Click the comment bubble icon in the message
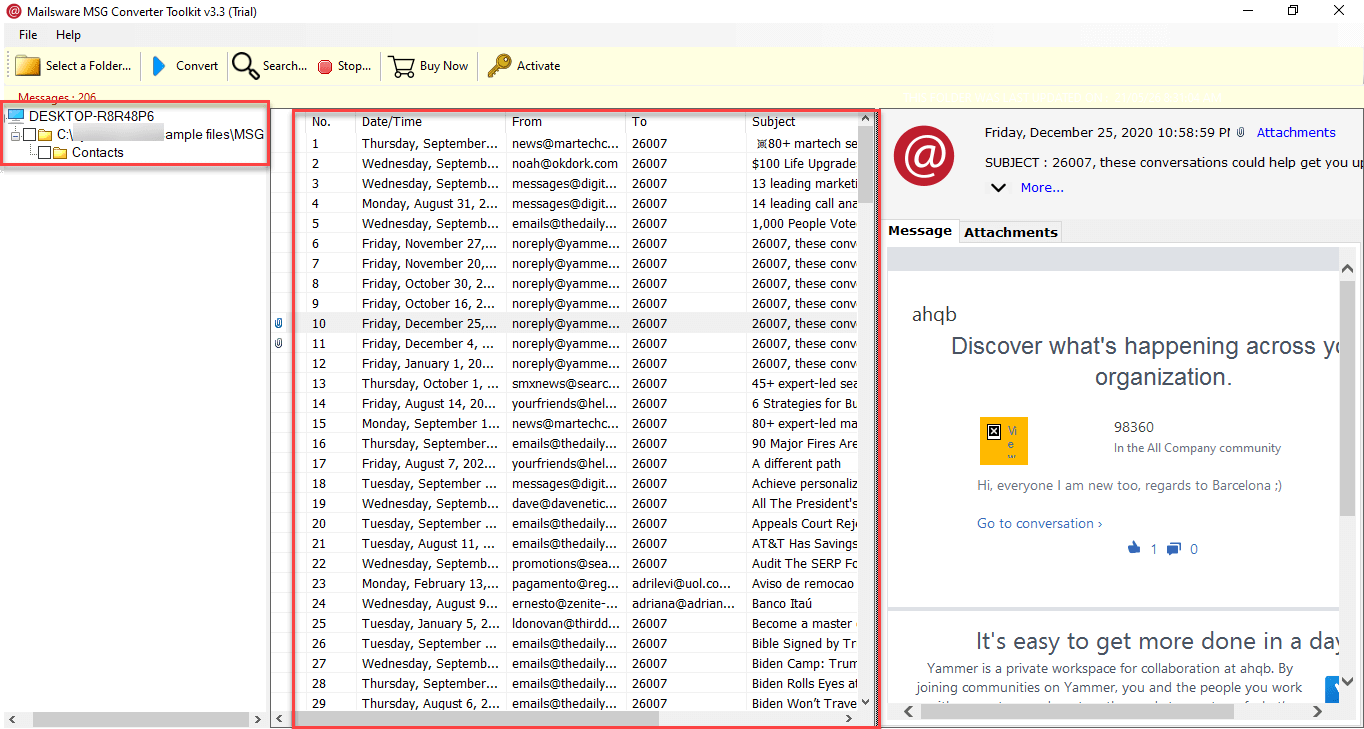This screenshot has width=1364, height=729. coord(1174,548)
